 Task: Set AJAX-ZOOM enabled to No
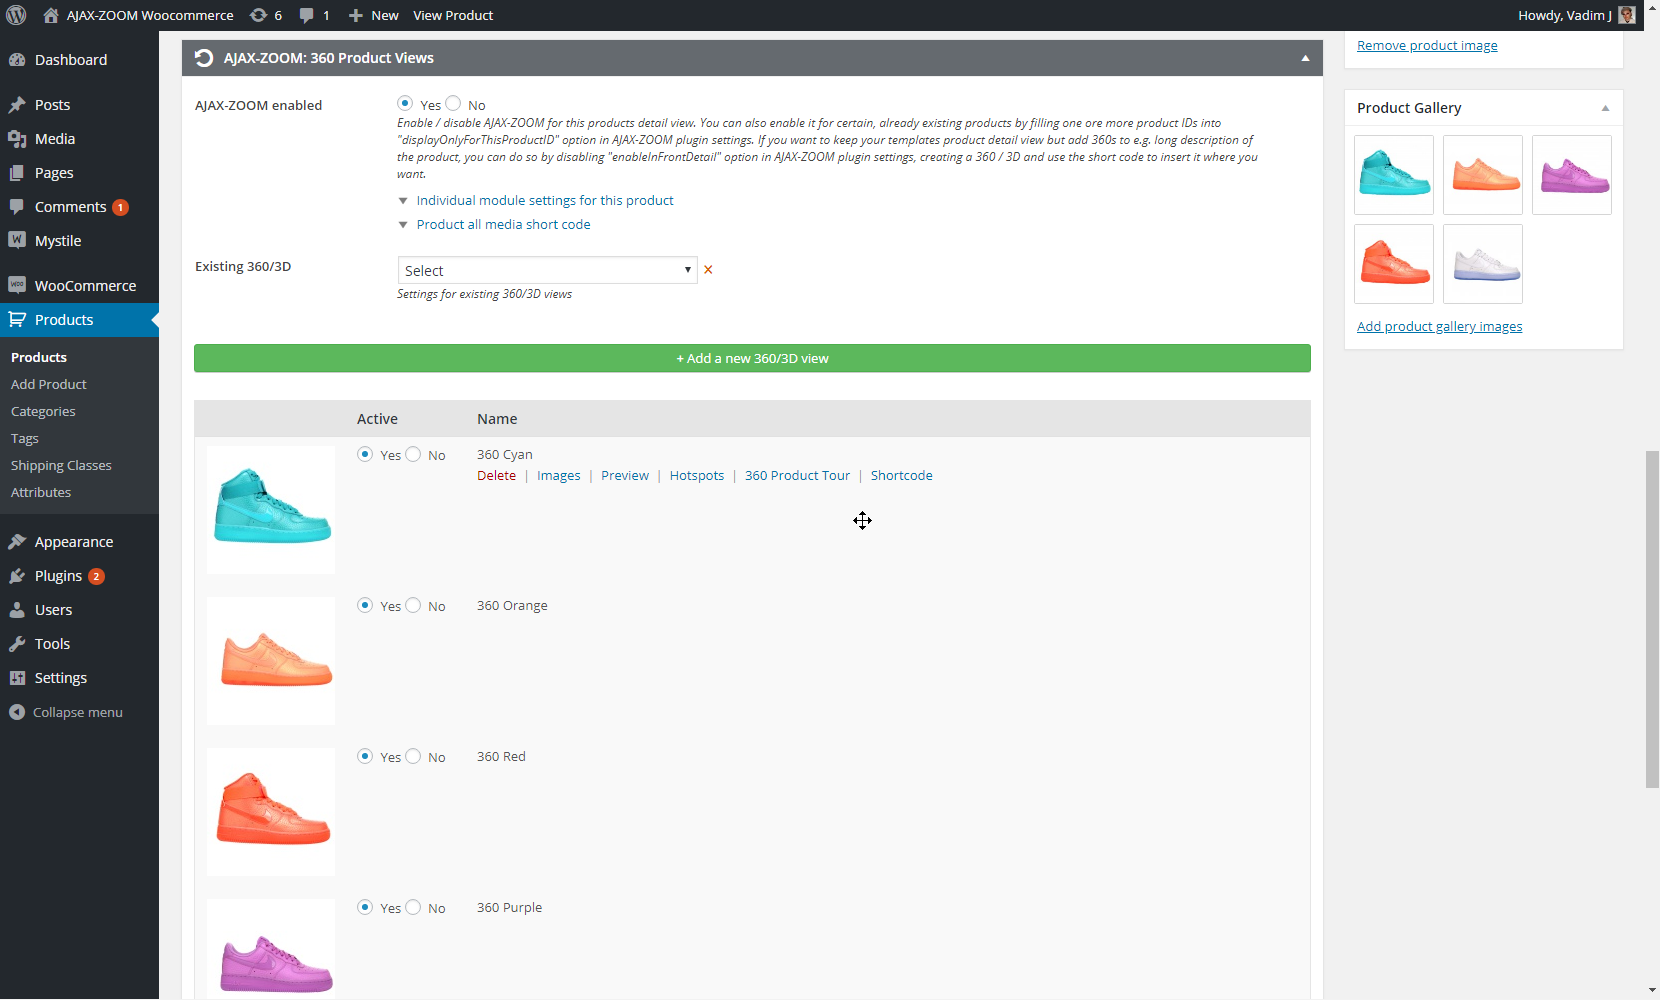click(453, 103)
